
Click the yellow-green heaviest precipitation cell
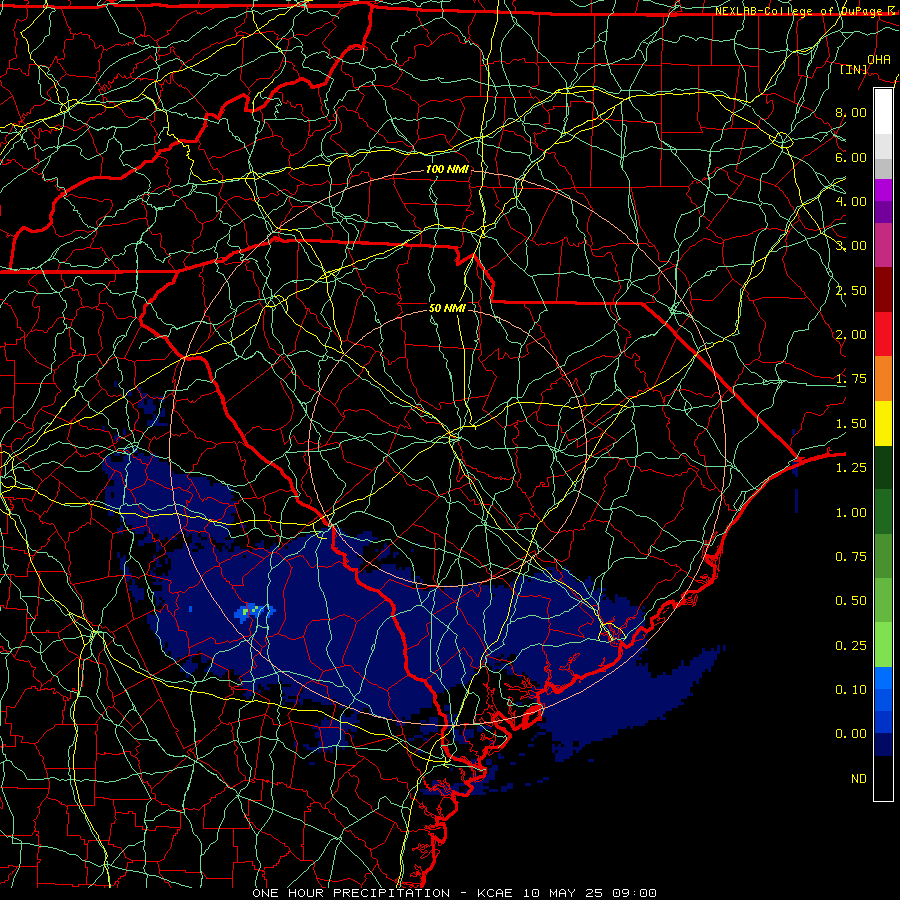245,612
